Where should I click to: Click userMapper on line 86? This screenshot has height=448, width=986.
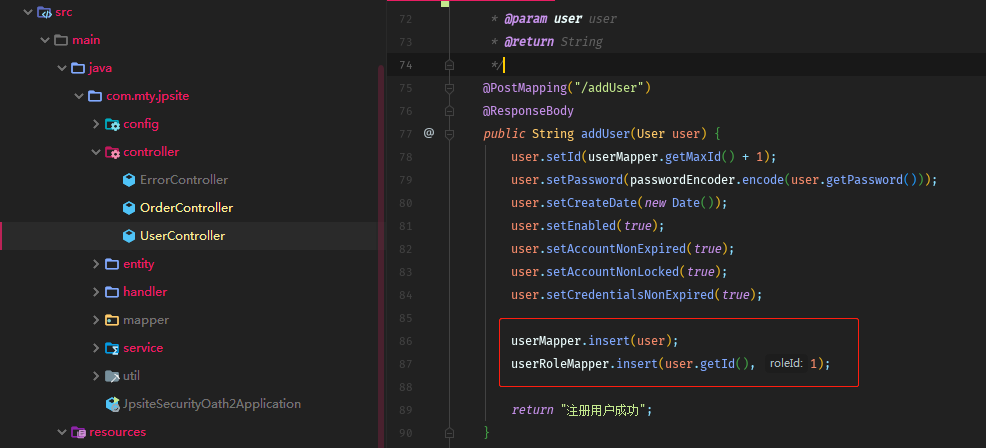tap(546, 341)
